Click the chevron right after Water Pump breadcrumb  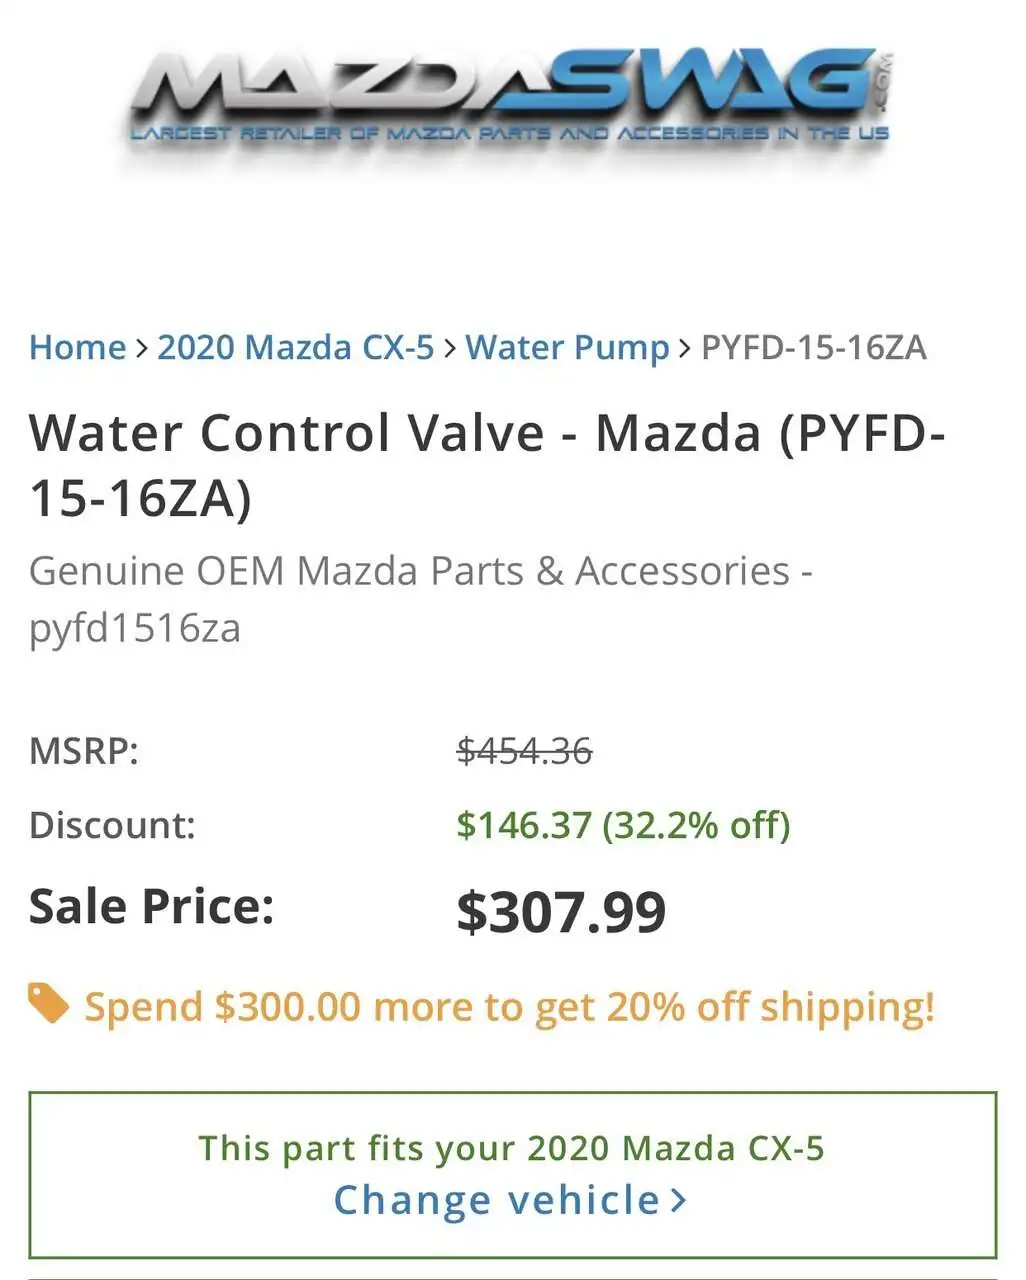(685, 348)
